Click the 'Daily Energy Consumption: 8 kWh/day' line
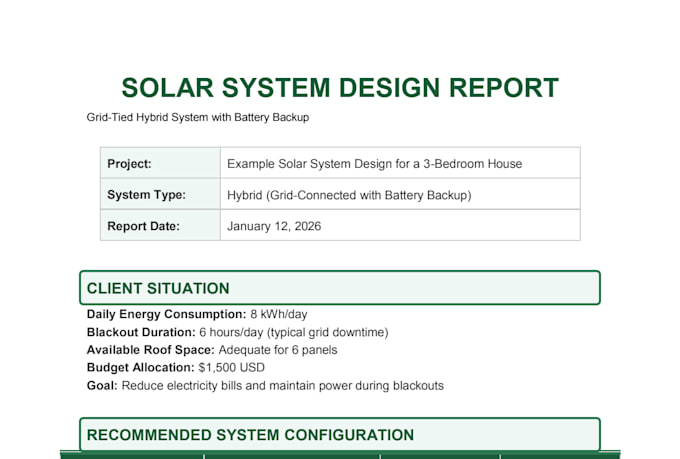Screen dimensions: 680x459 click(x=197, y=314)
